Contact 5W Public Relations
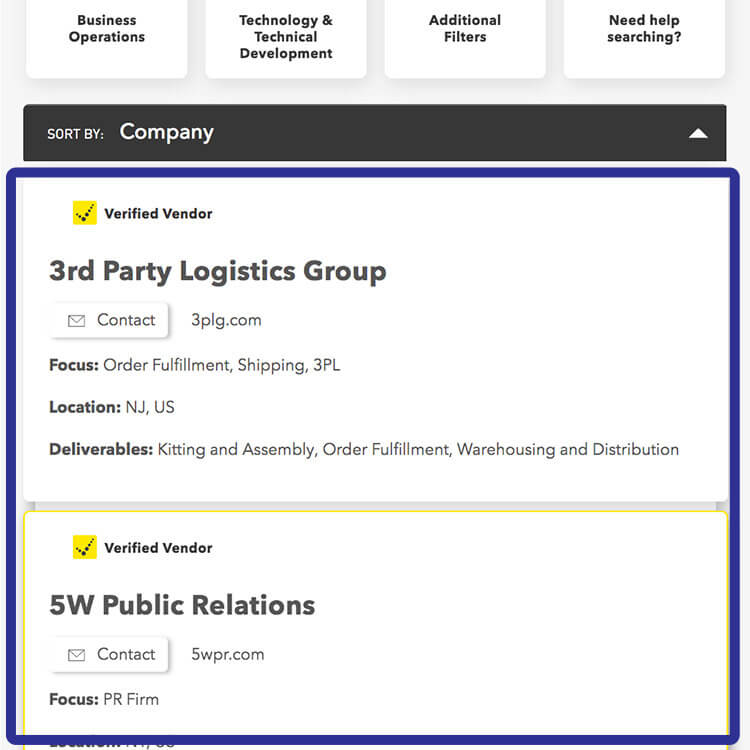This screenshot has height=750, width=750. pos(110,654)
